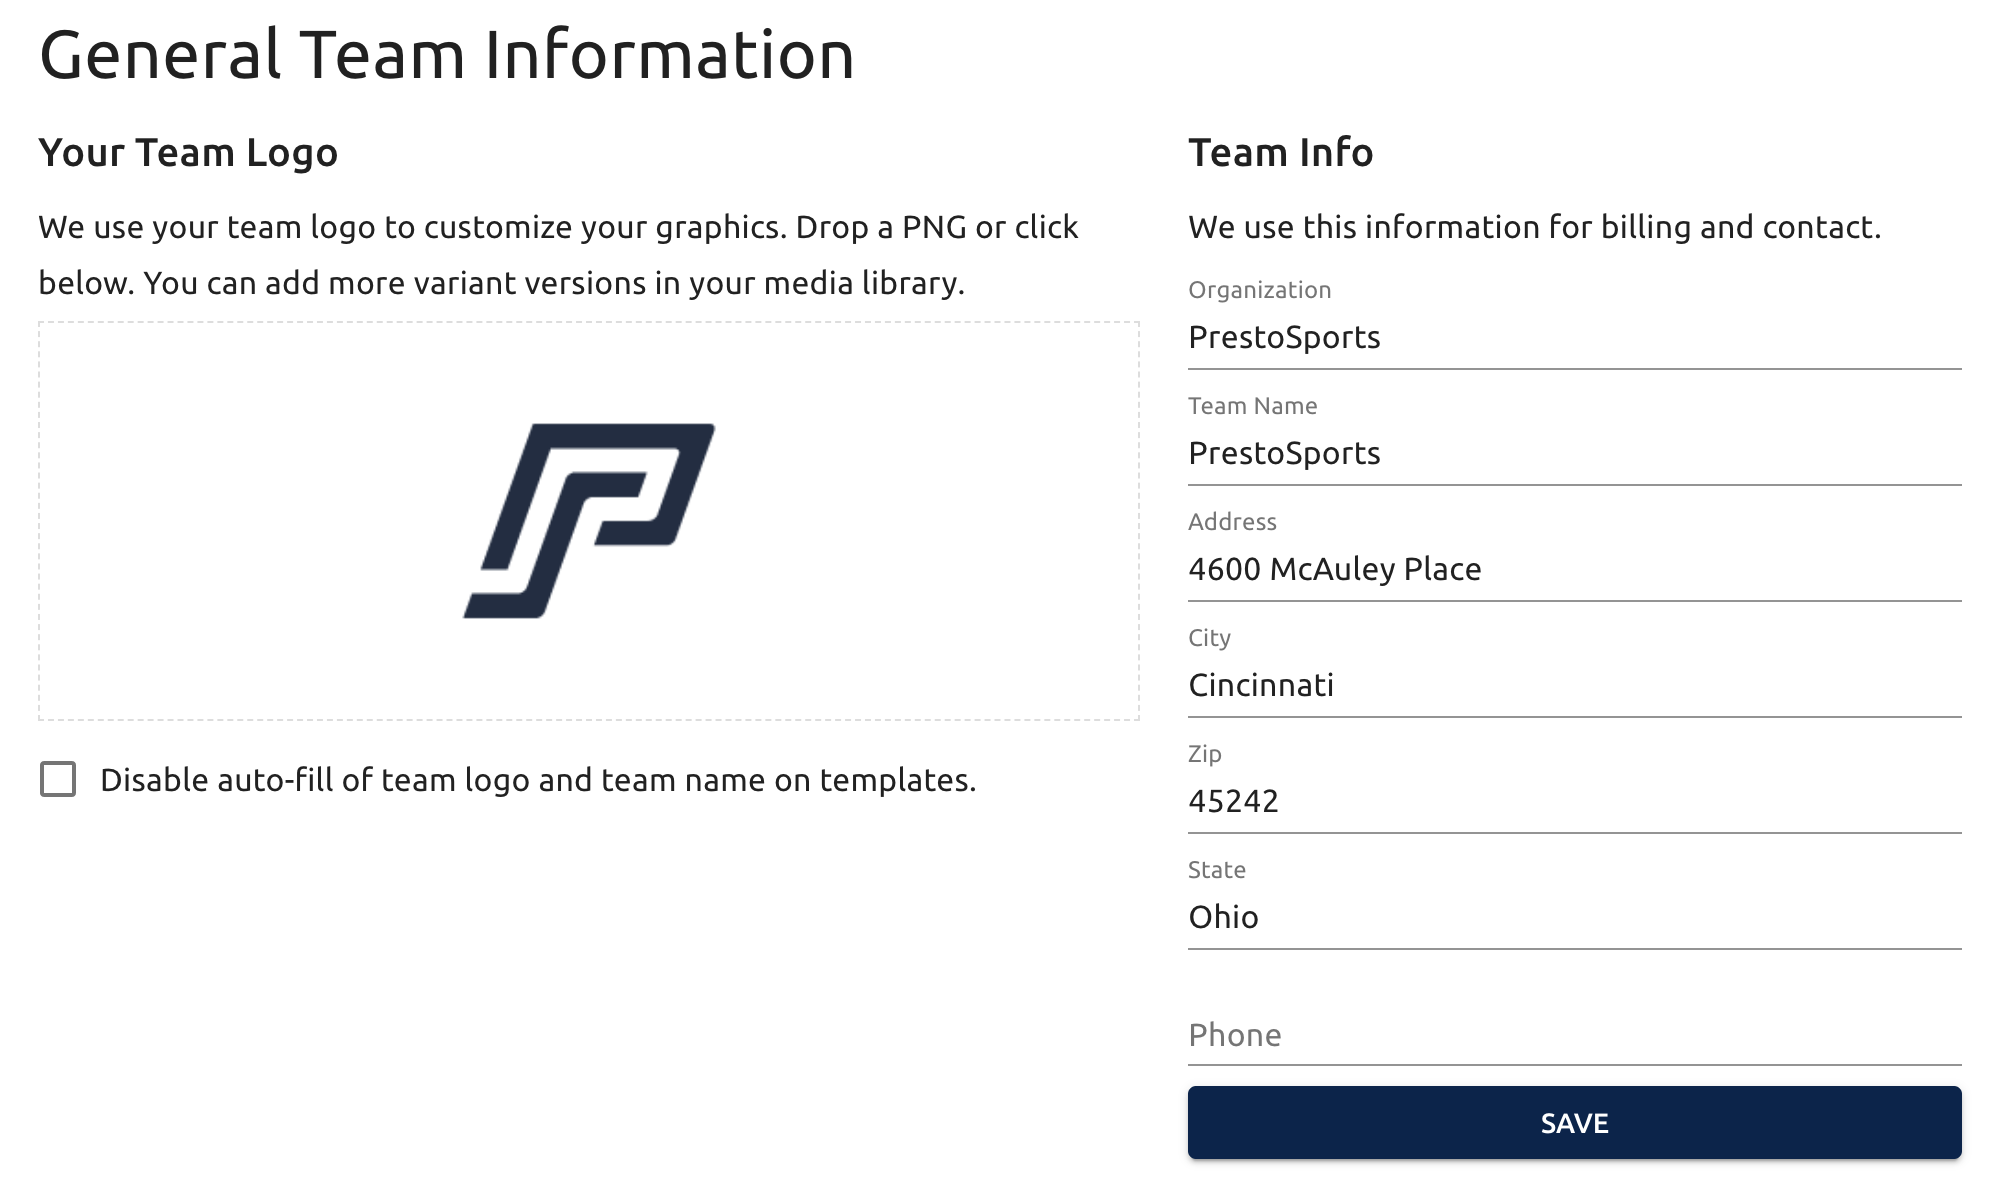Click the small 'Organization' field label
Image resolution: width=2014 pixels, height=1204 pixels.
(x=1259, y=290)
